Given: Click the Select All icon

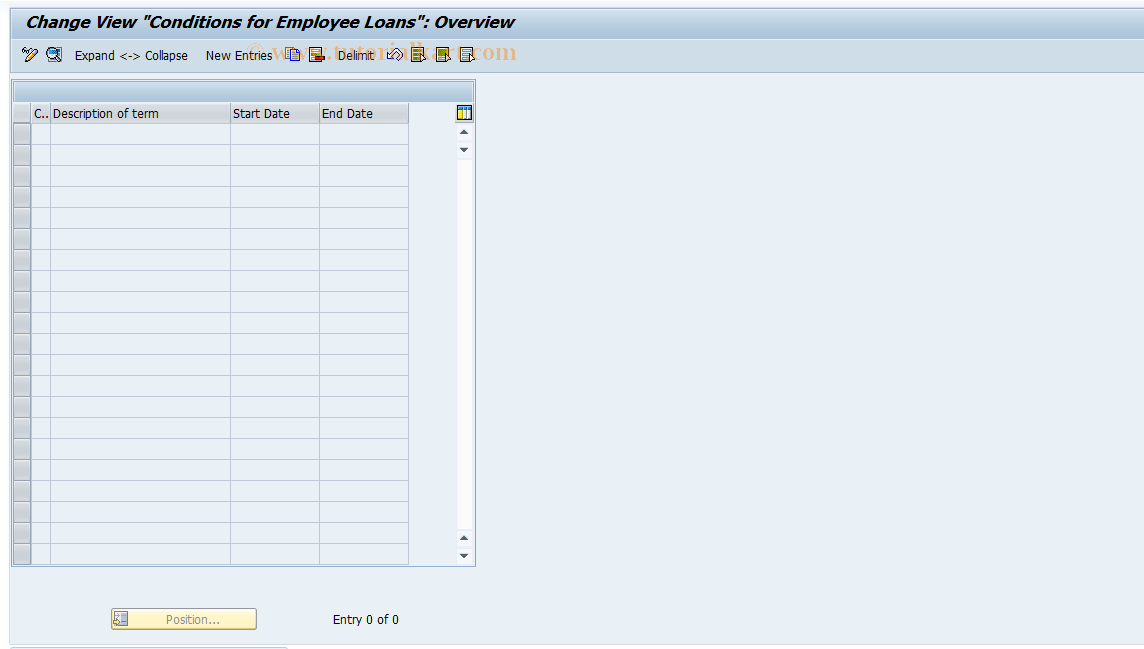Looking at the screenshot, I should [418, 55].
